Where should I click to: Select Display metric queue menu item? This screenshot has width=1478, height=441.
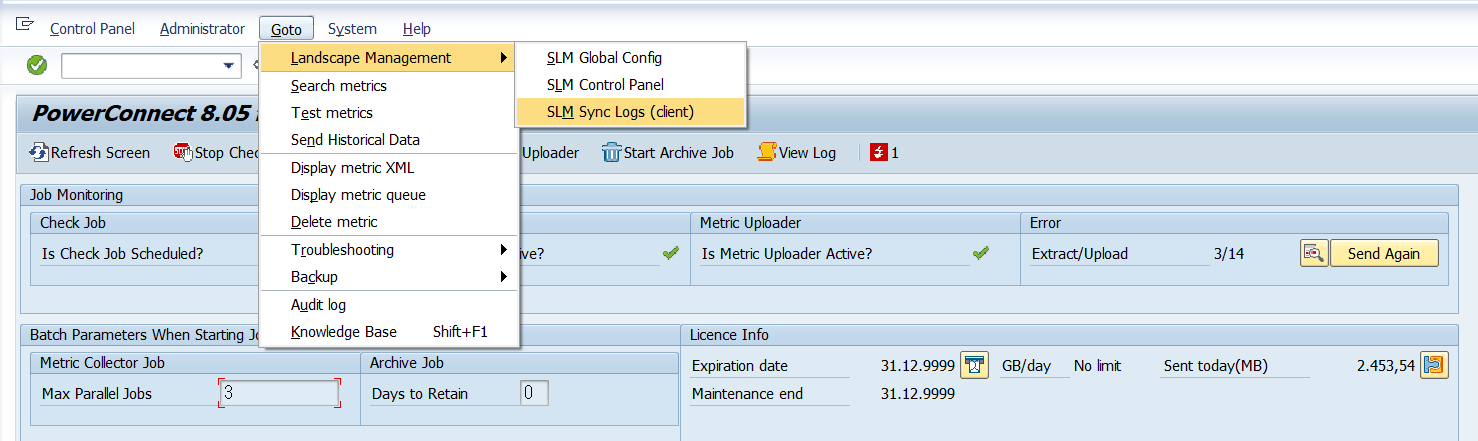pyautogui.click(x=358, y=195)
